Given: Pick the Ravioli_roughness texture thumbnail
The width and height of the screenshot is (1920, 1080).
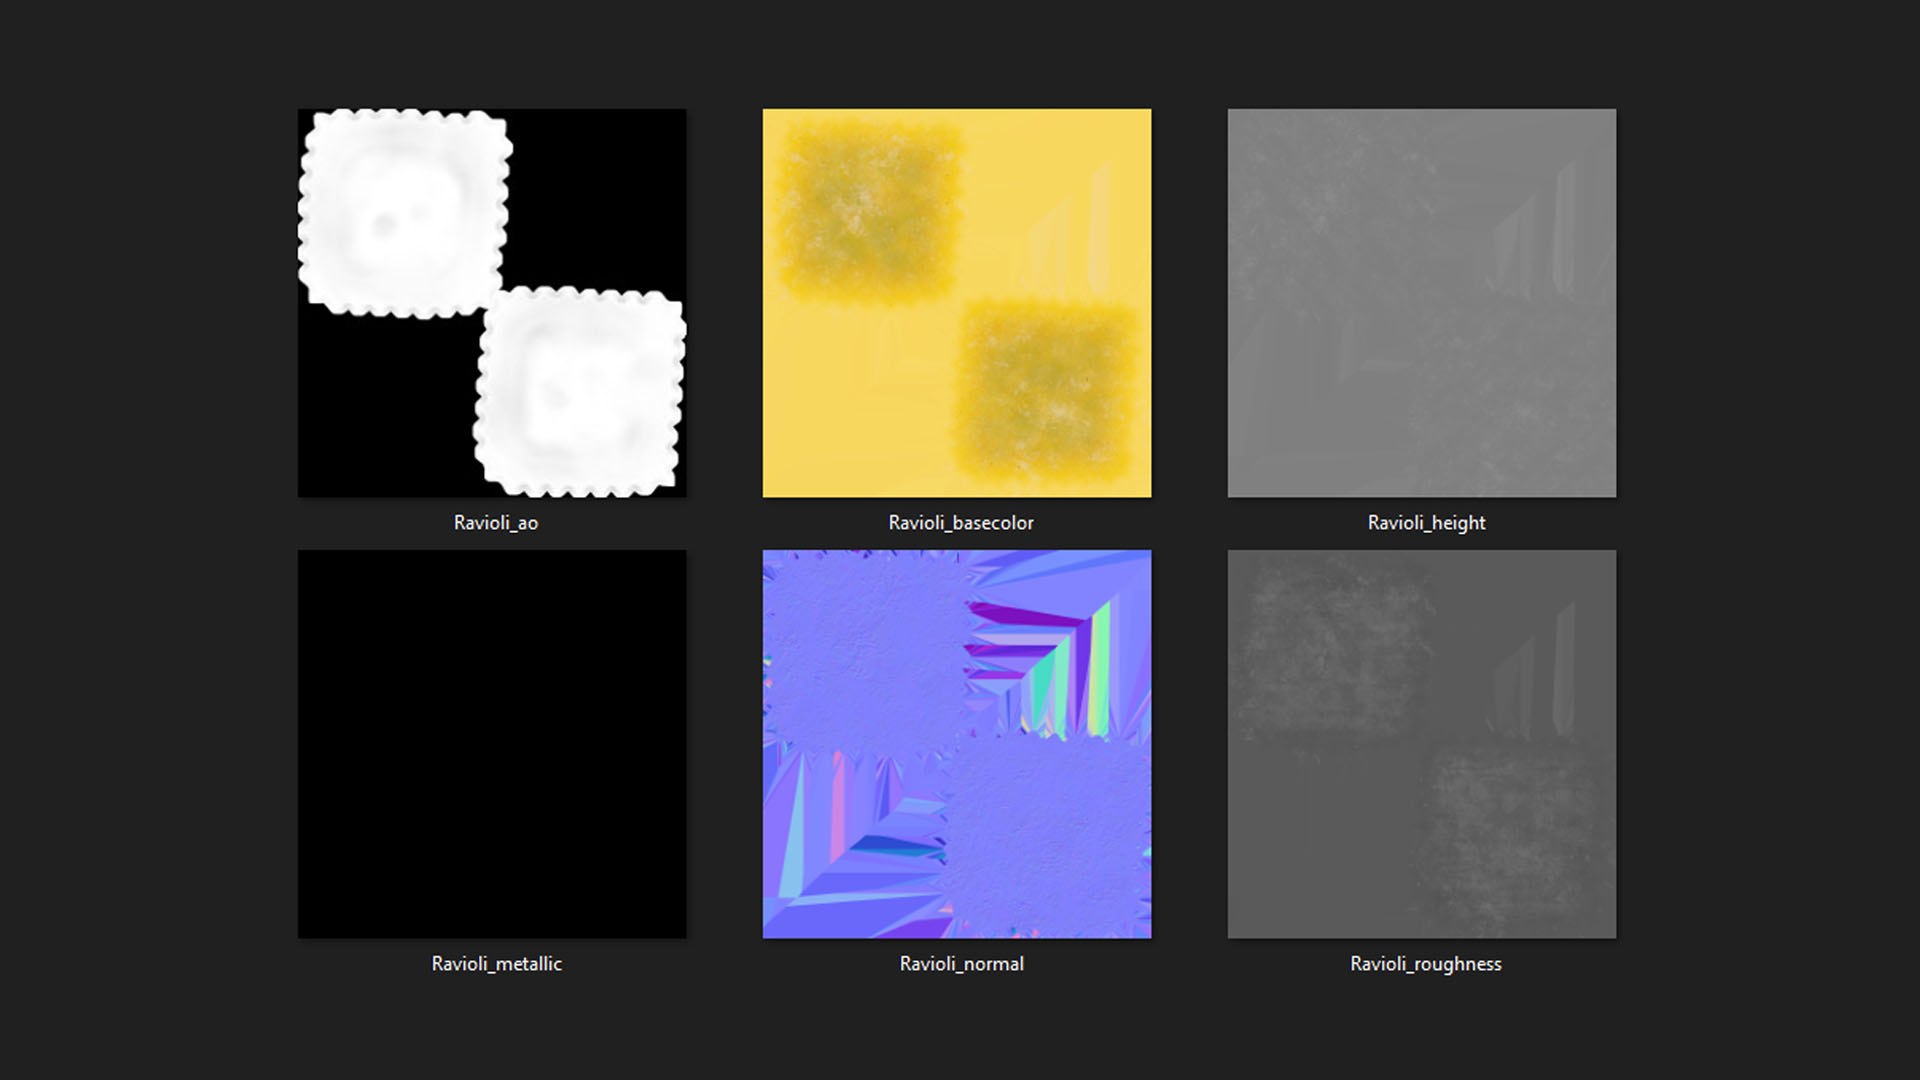Looking at the screenshot, I should pyautogui.click(x=1422, y=744).
